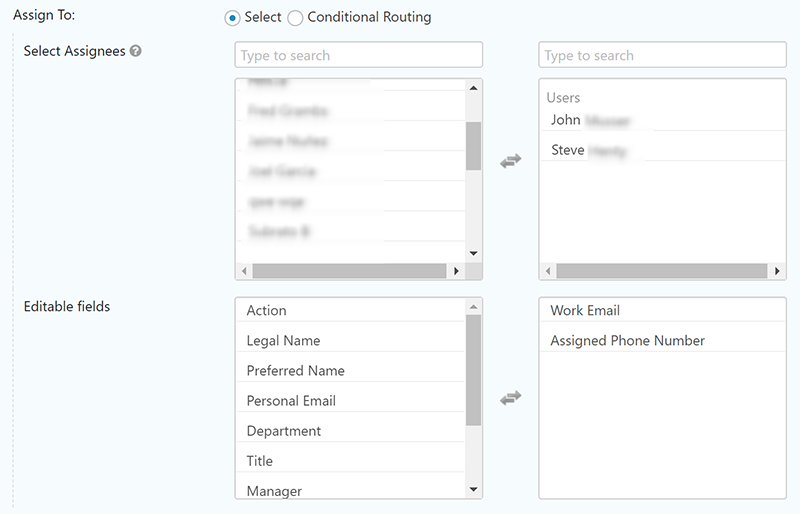Click the editable fields vertical scrollbar thumb

tap(473, 370)
